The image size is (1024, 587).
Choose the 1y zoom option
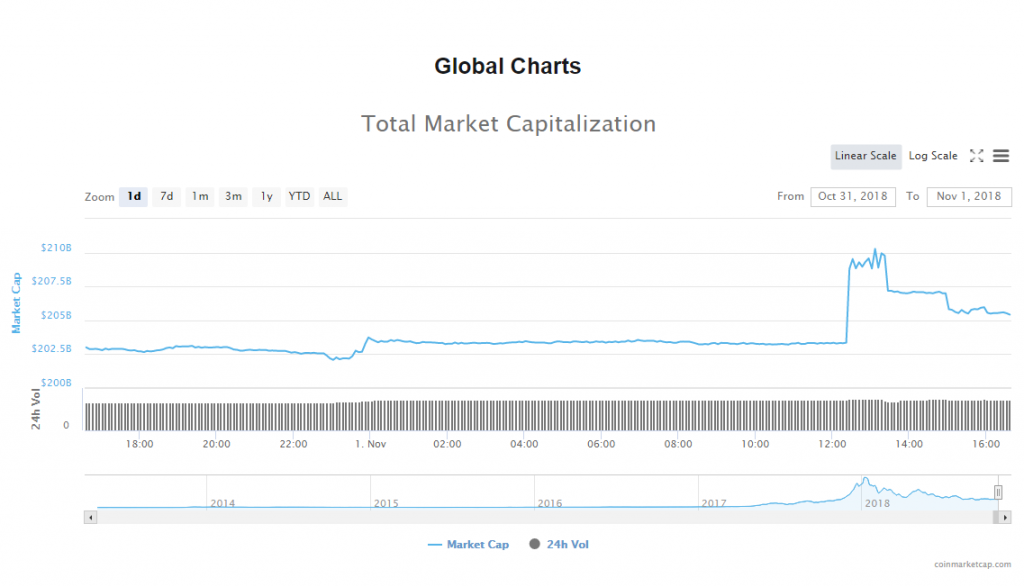tap(266, 197)
